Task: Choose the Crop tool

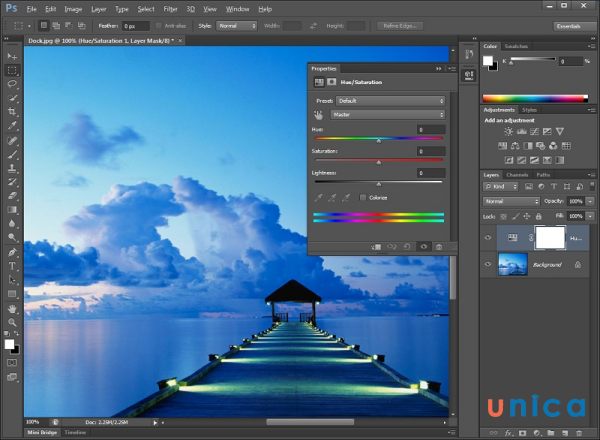Action: [x=12, y=112]
